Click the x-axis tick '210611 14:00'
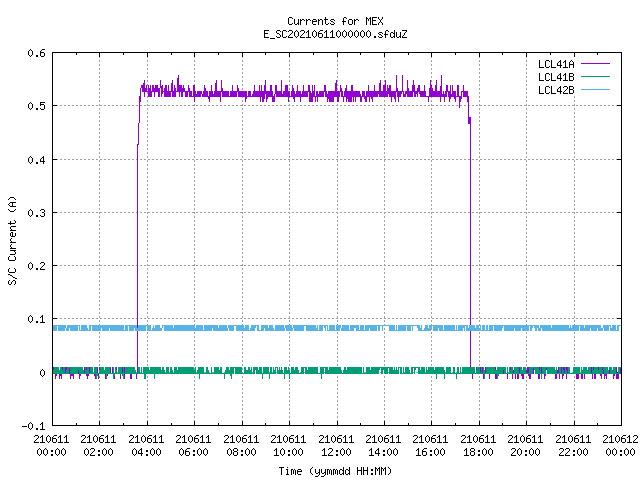 point(383,446)
